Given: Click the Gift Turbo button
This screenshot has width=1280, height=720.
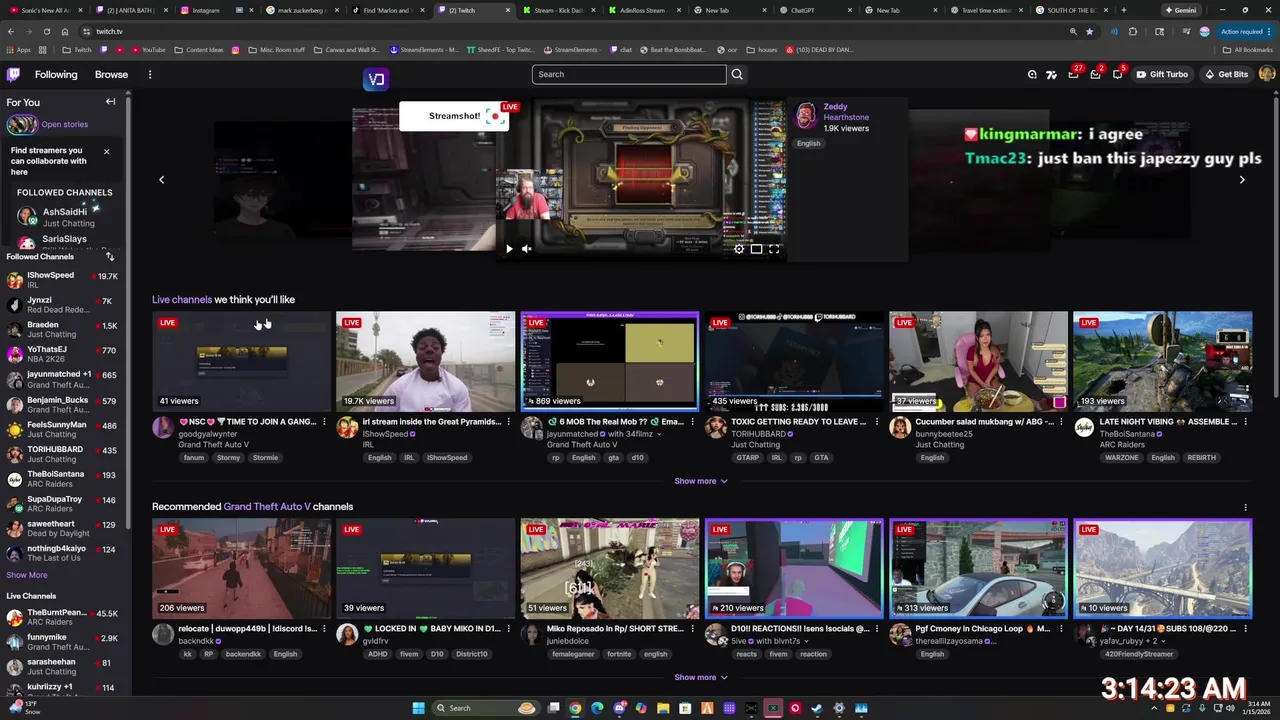Looking at the screenshot, I should point(1162,74).
